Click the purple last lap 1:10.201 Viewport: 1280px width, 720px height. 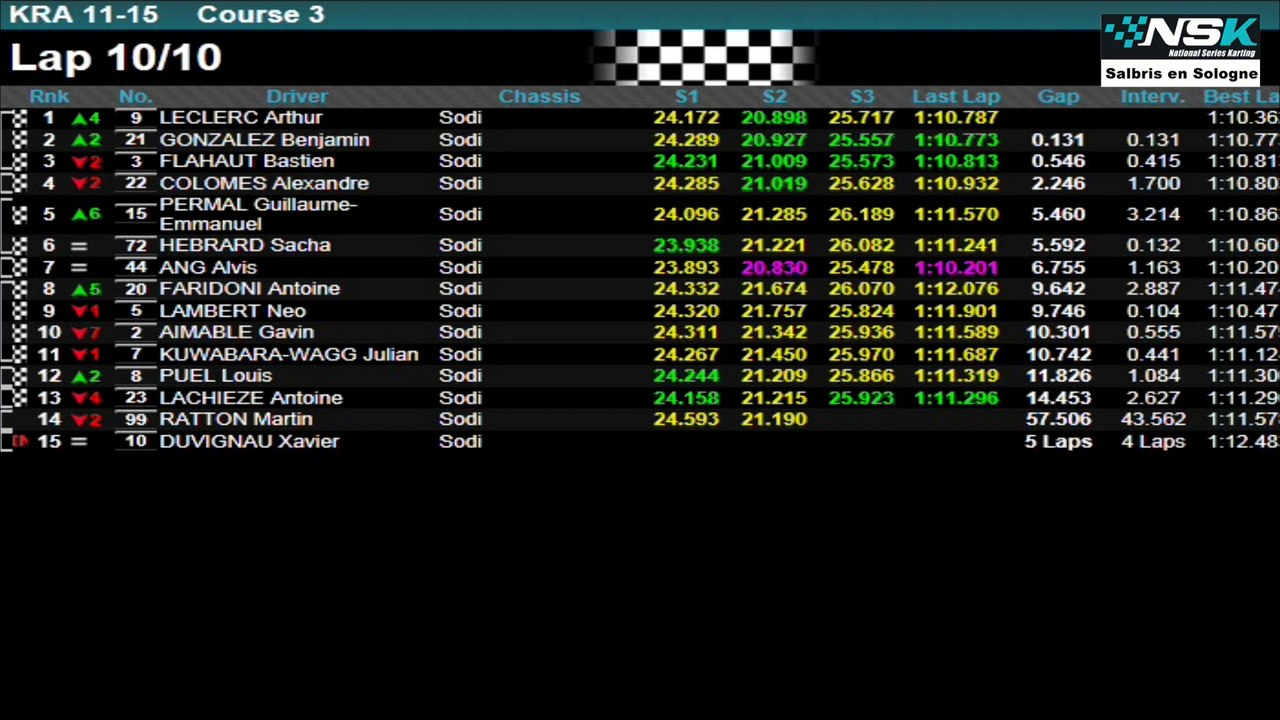[x=956, y=268]
